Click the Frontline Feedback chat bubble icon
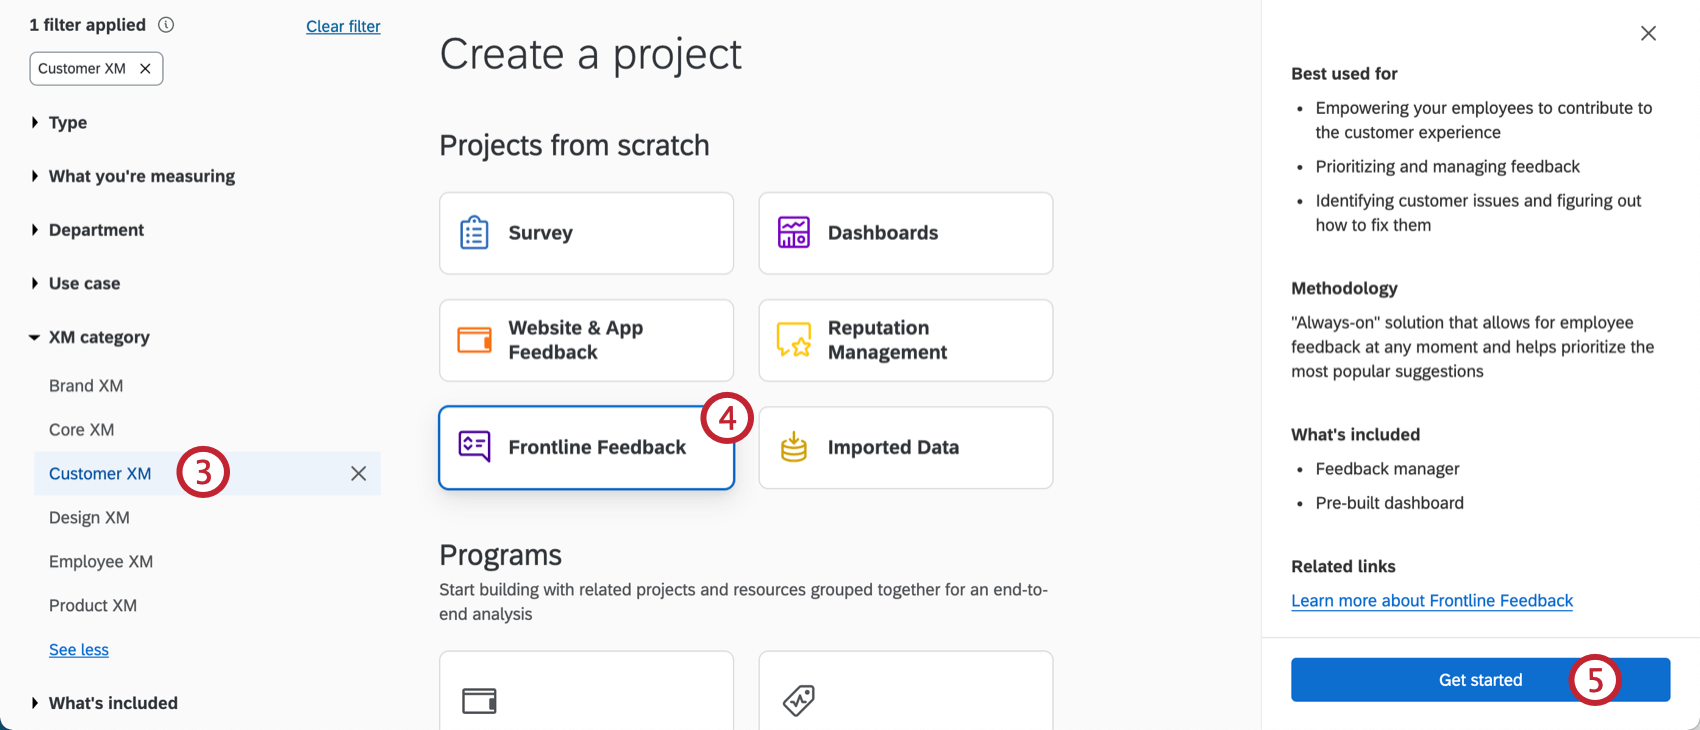The width and height of the screenshot is (1700, 730). point(475,447)
